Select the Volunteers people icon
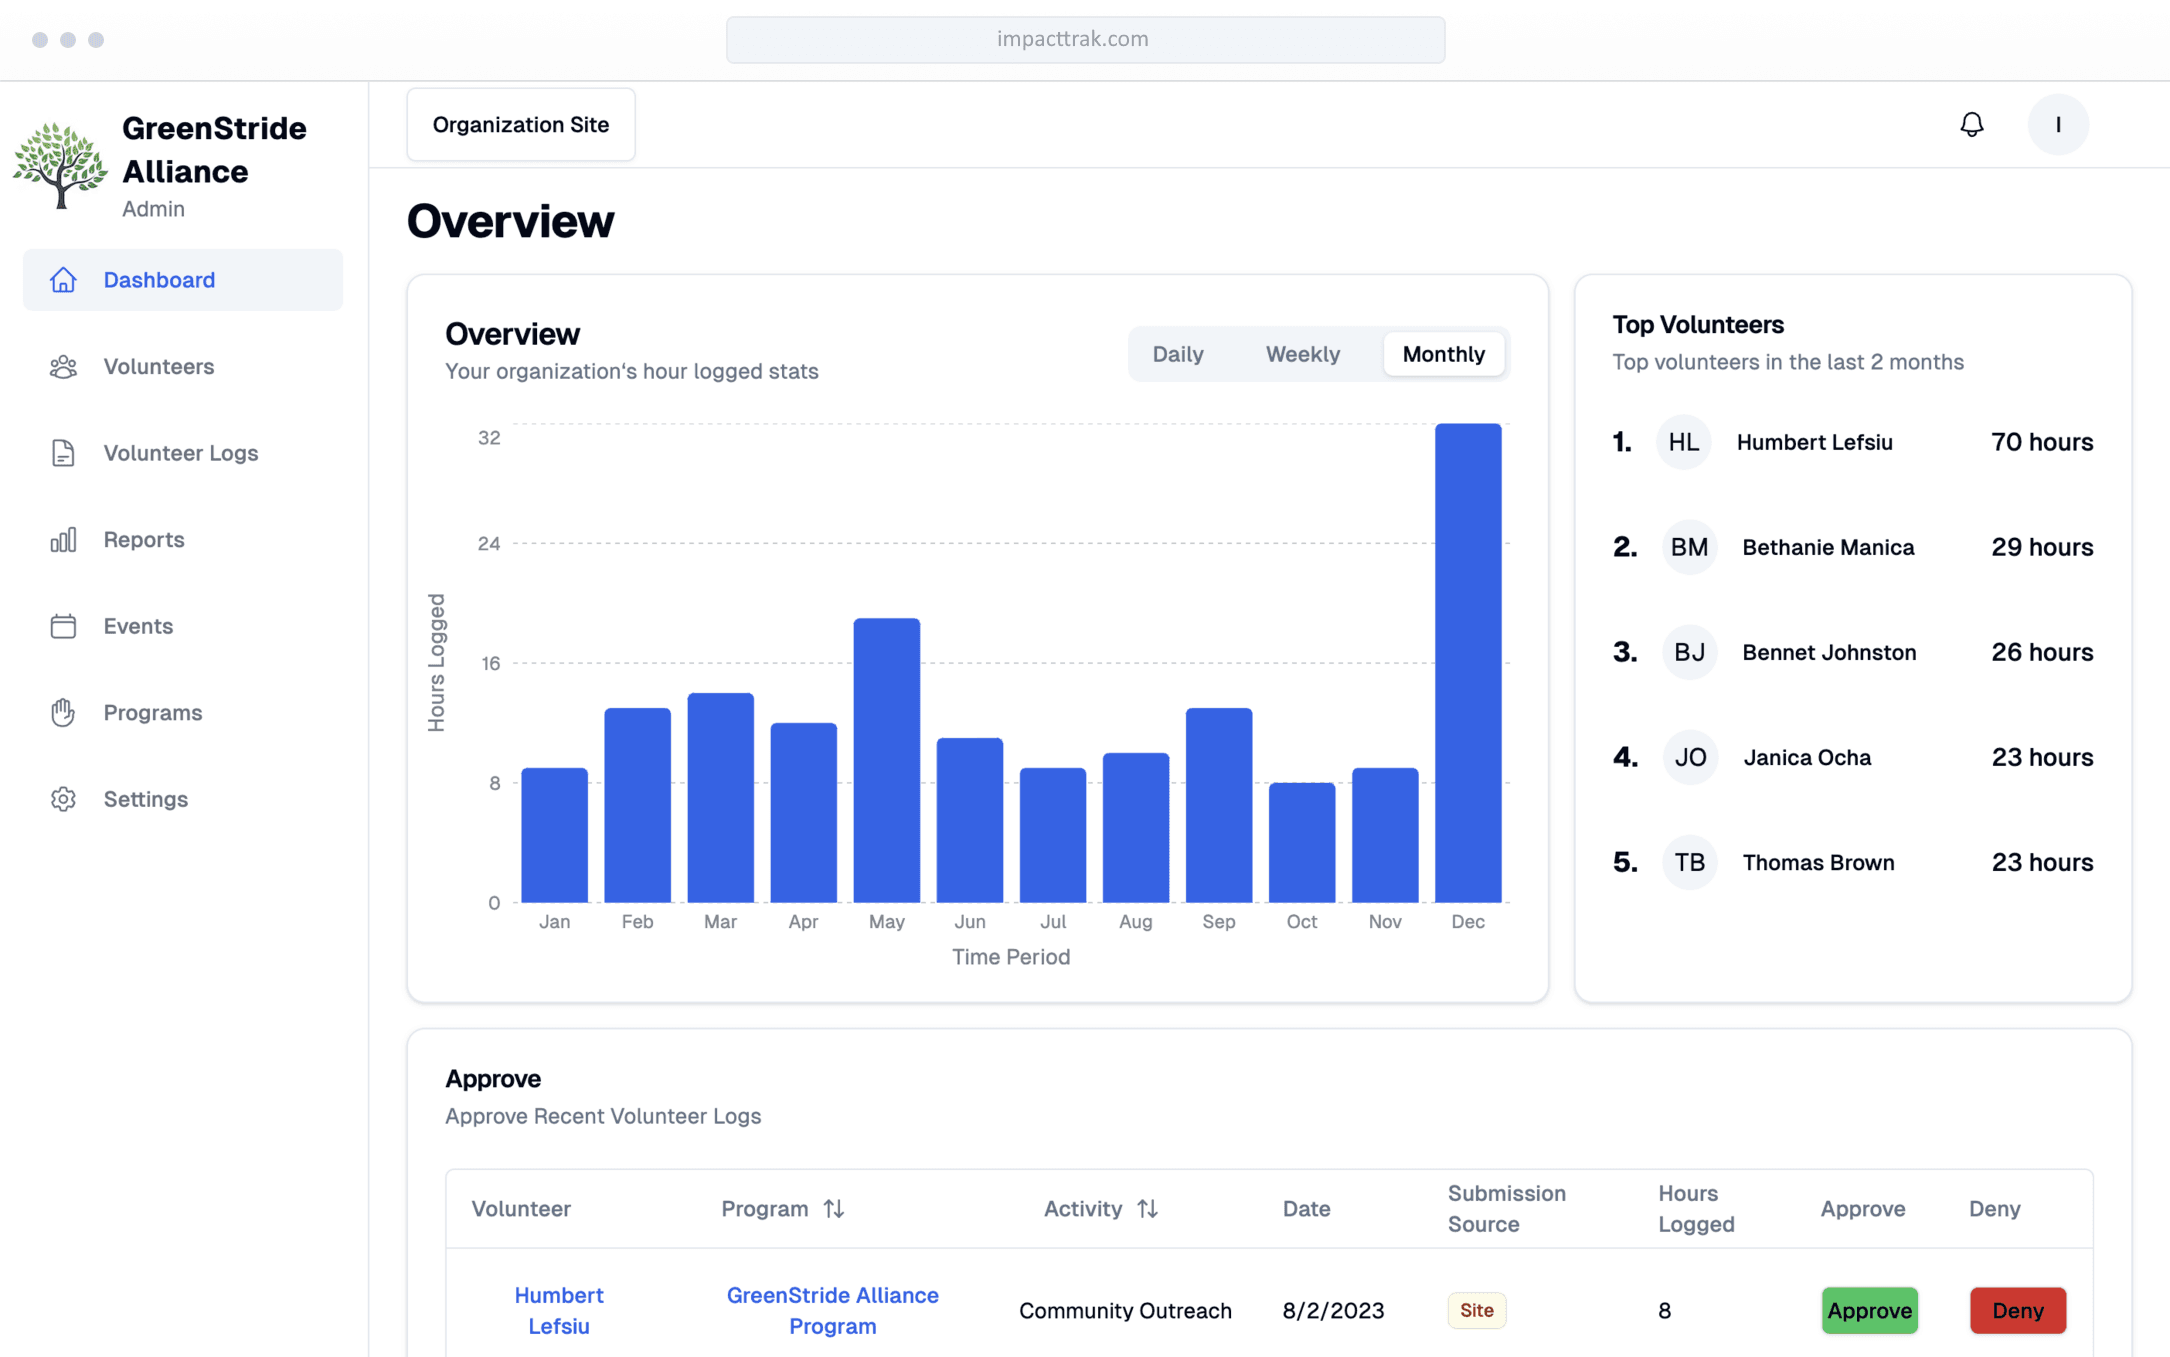This screenshot has height=1357, width=2170. [63, 366]
